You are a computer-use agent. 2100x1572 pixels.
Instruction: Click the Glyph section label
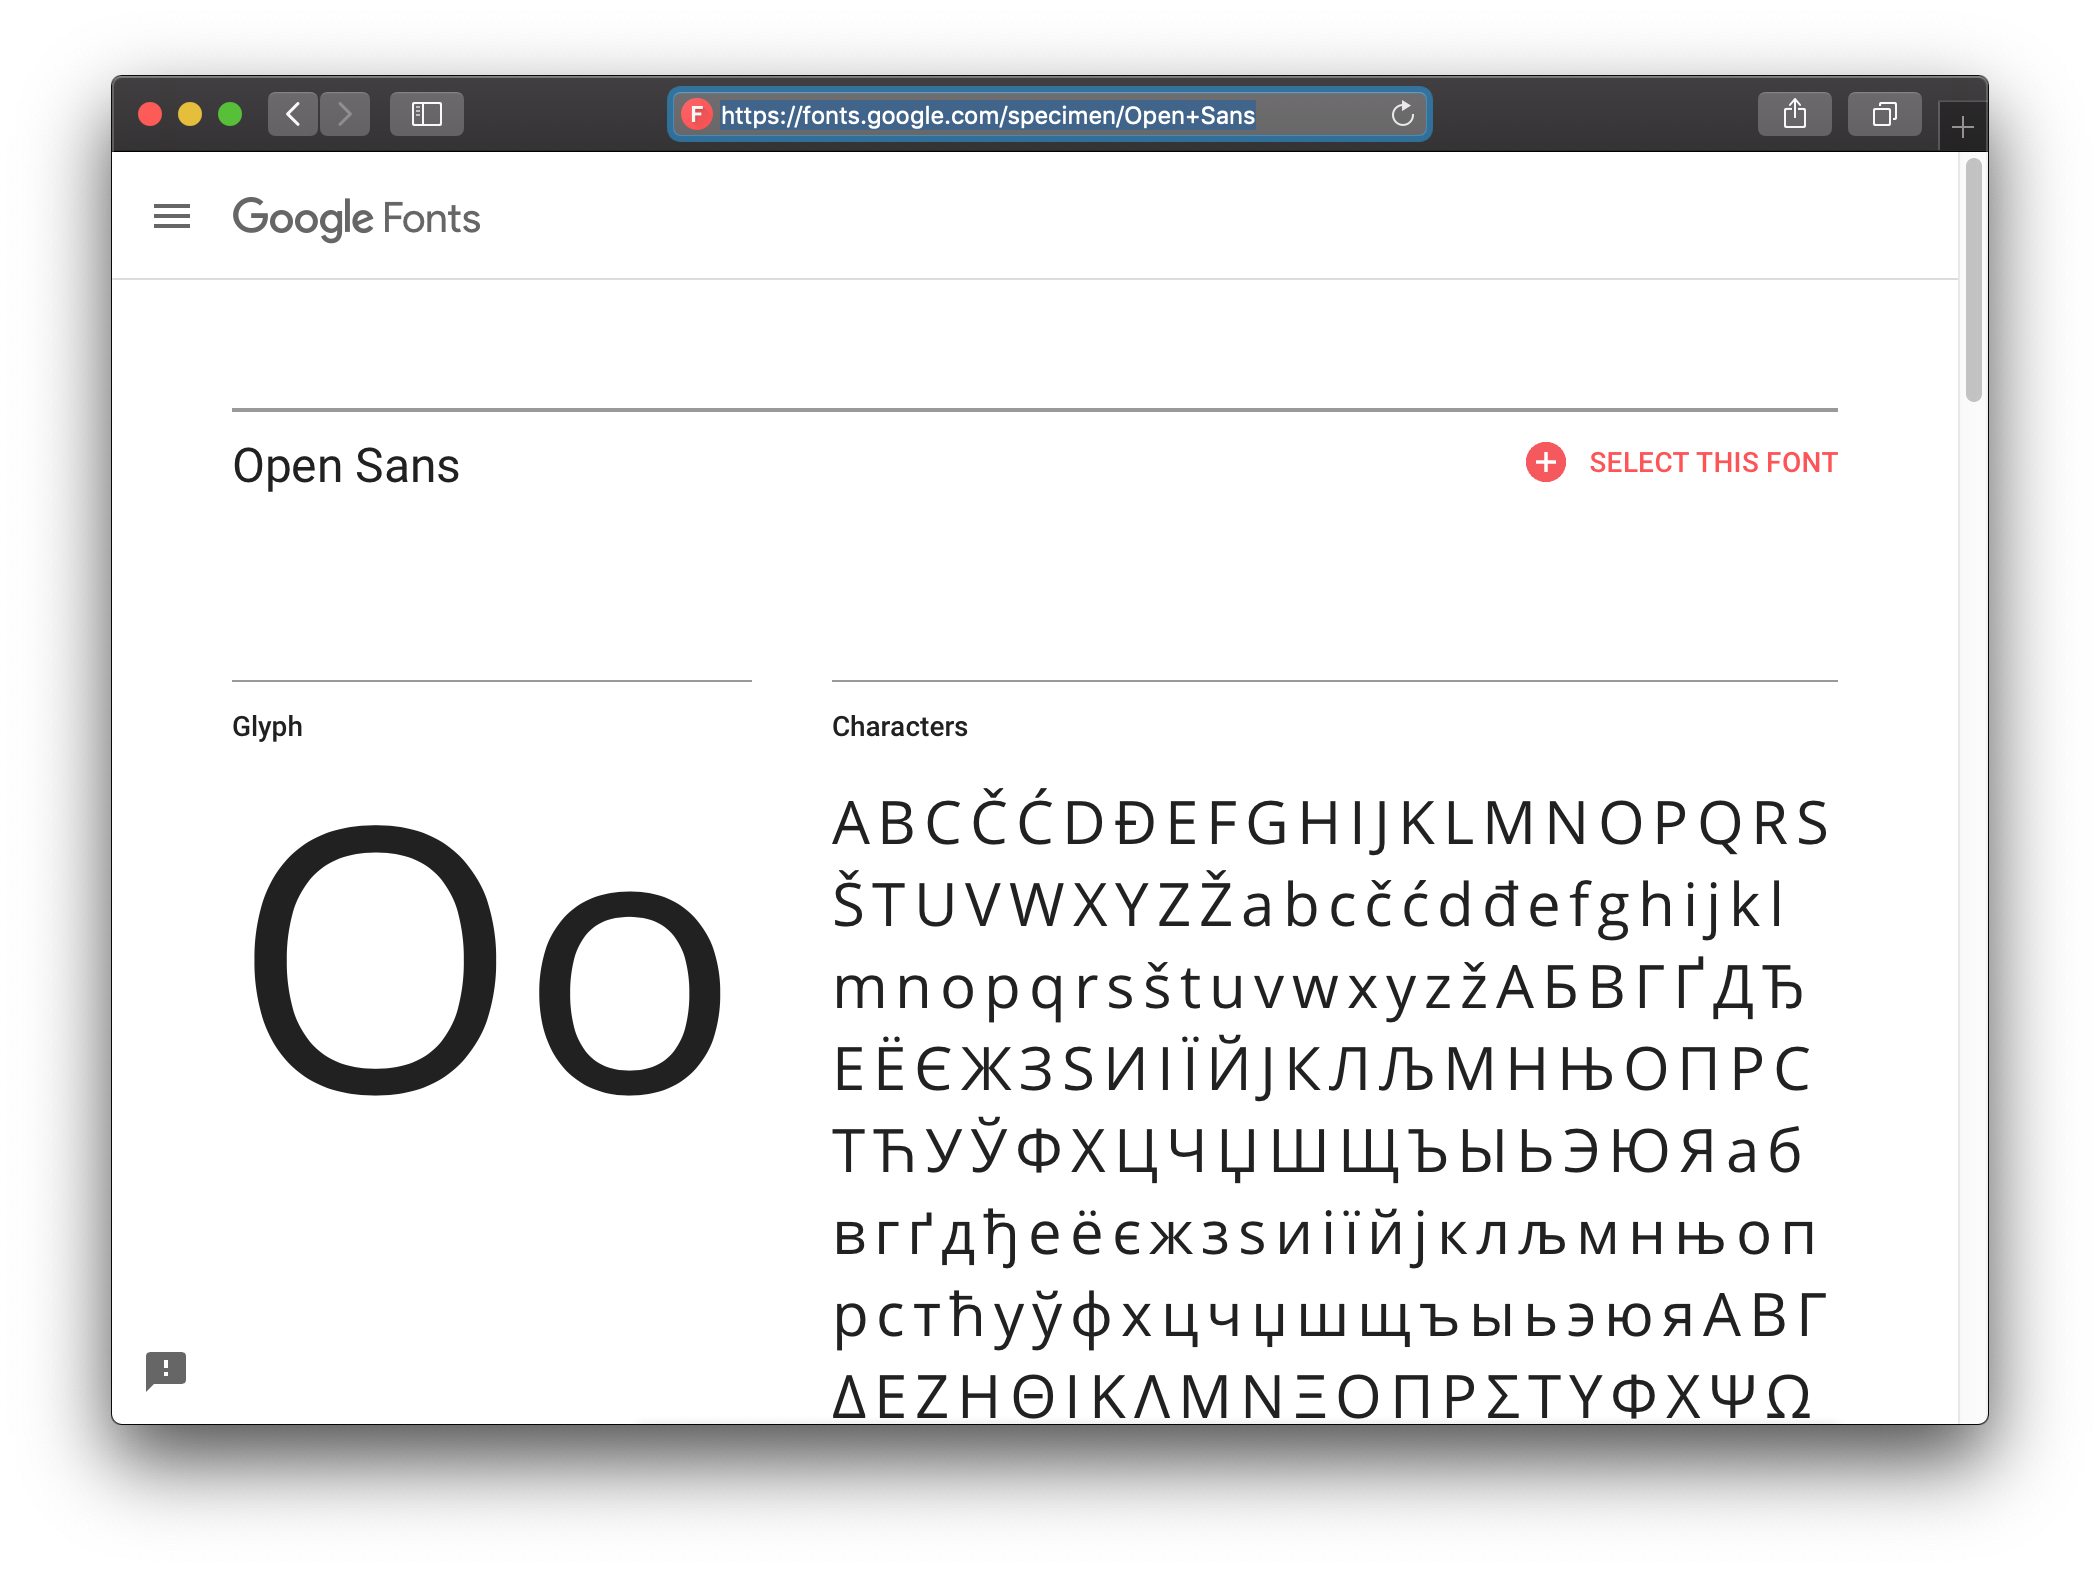(x=267, y=727)
